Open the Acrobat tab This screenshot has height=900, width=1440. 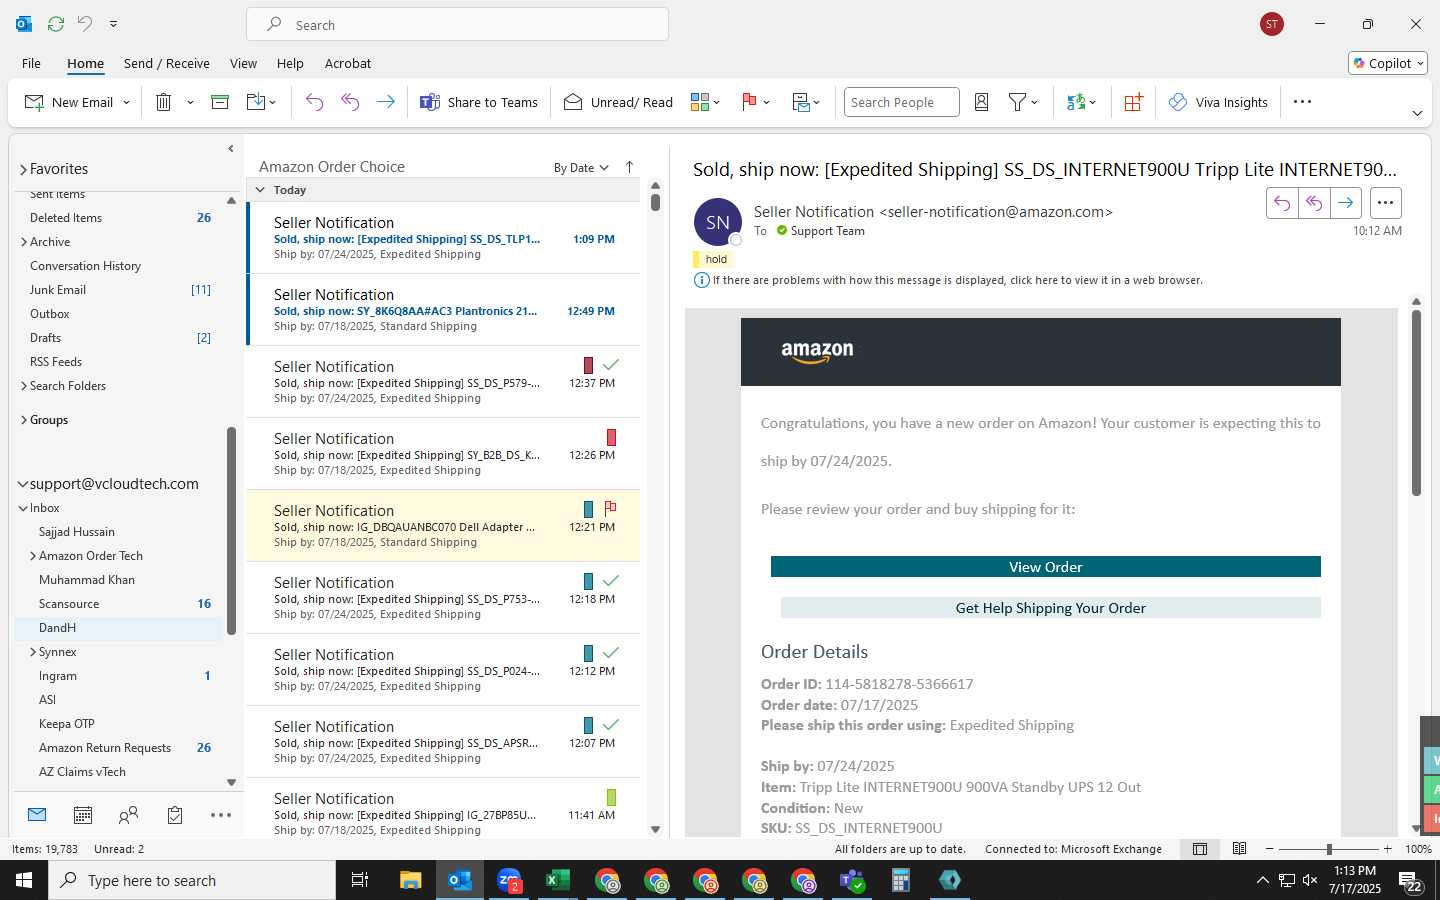click(348, 63)
